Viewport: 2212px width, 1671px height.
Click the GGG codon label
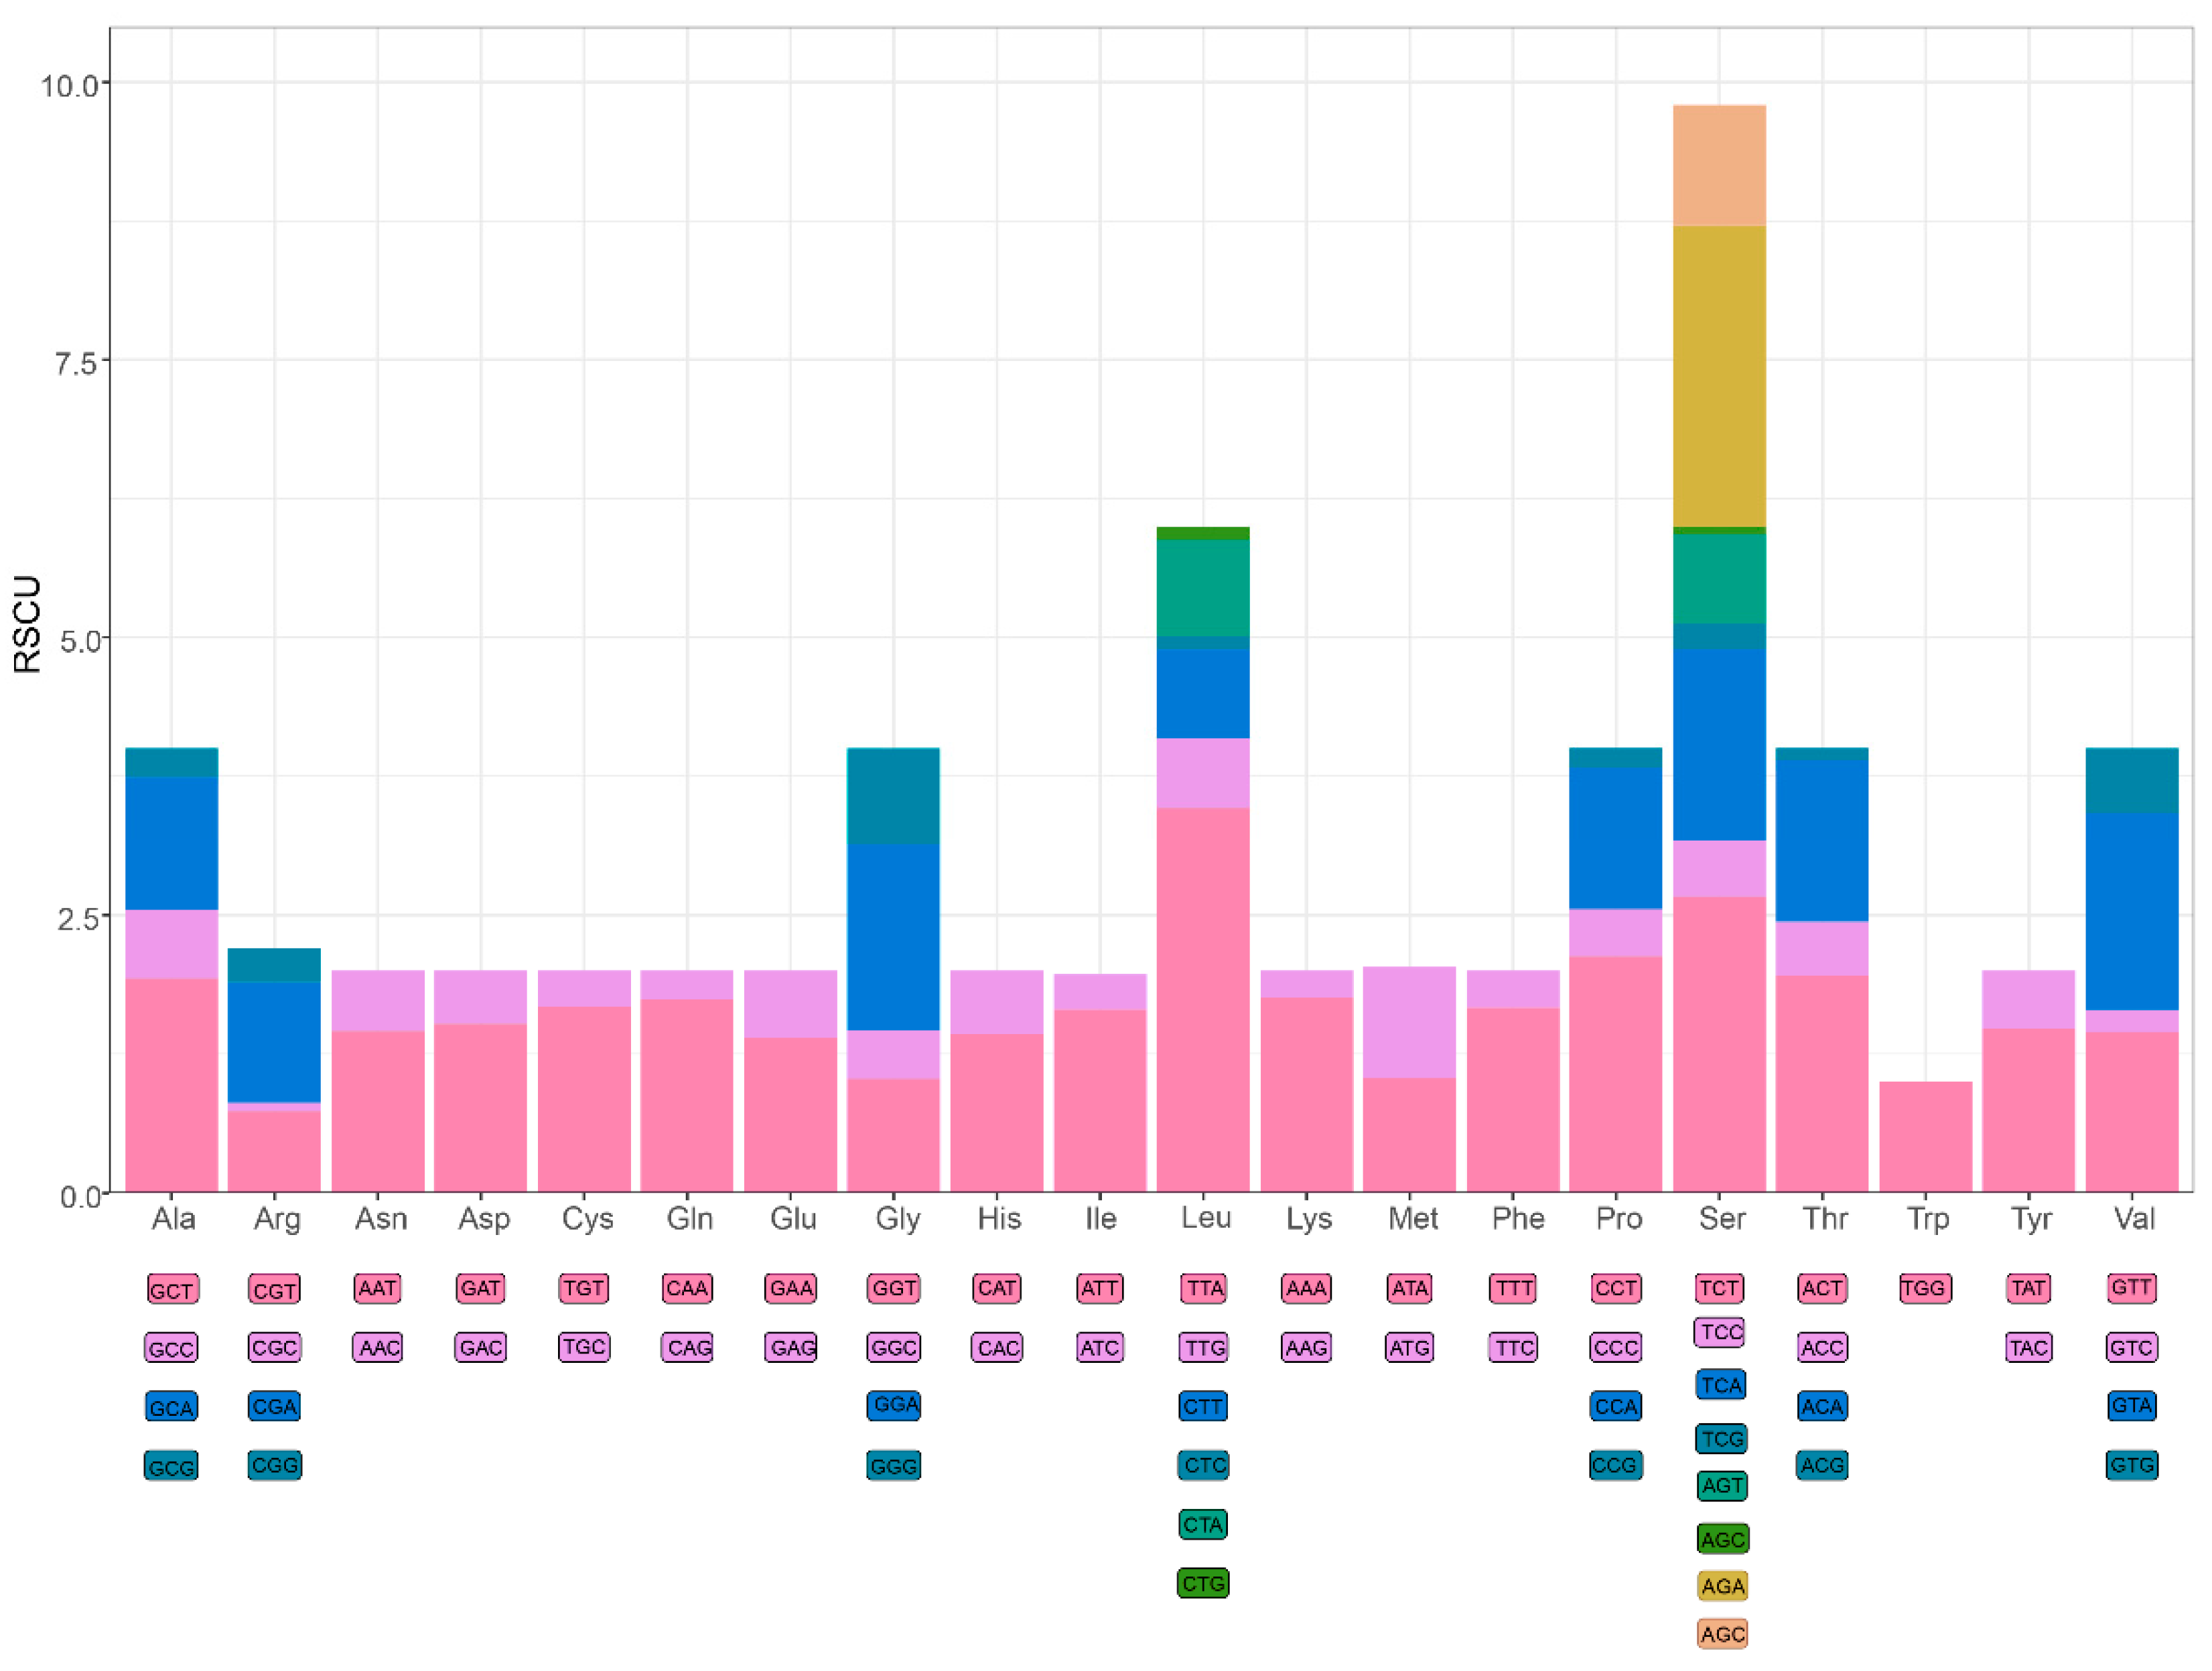(894, 1466)
